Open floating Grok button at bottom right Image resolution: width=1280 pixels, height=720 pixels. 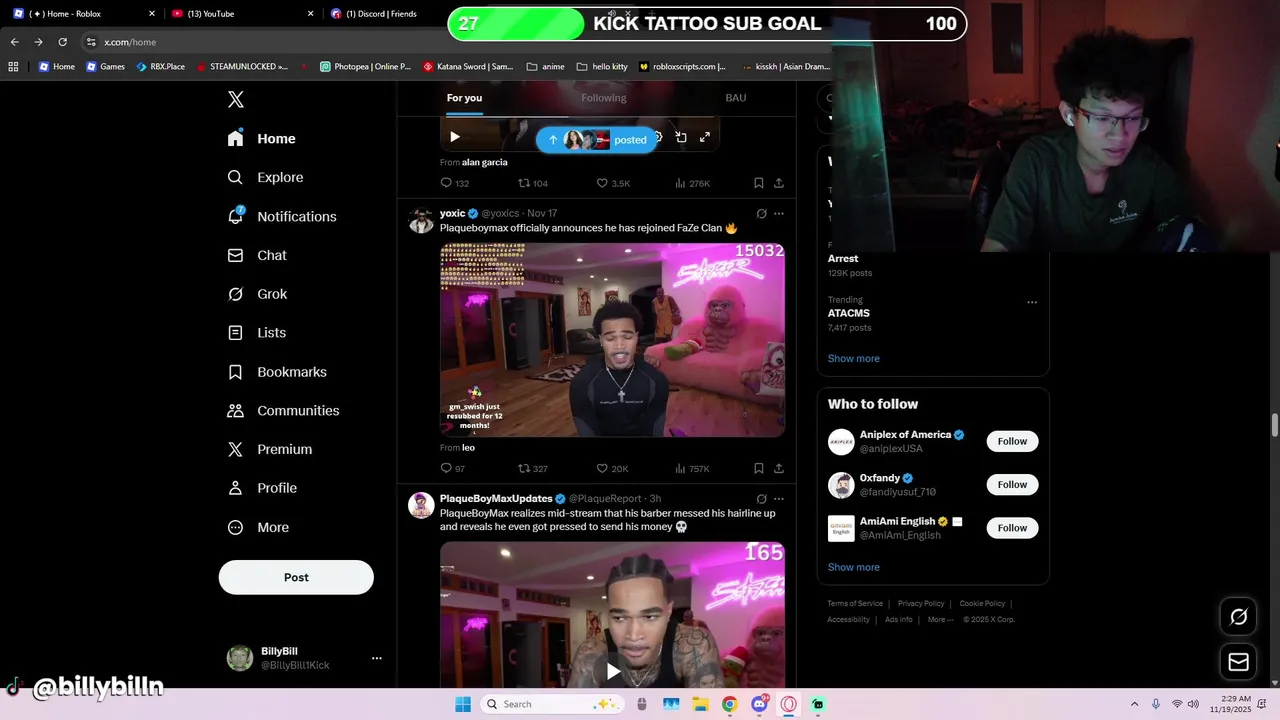point(1238,617)
